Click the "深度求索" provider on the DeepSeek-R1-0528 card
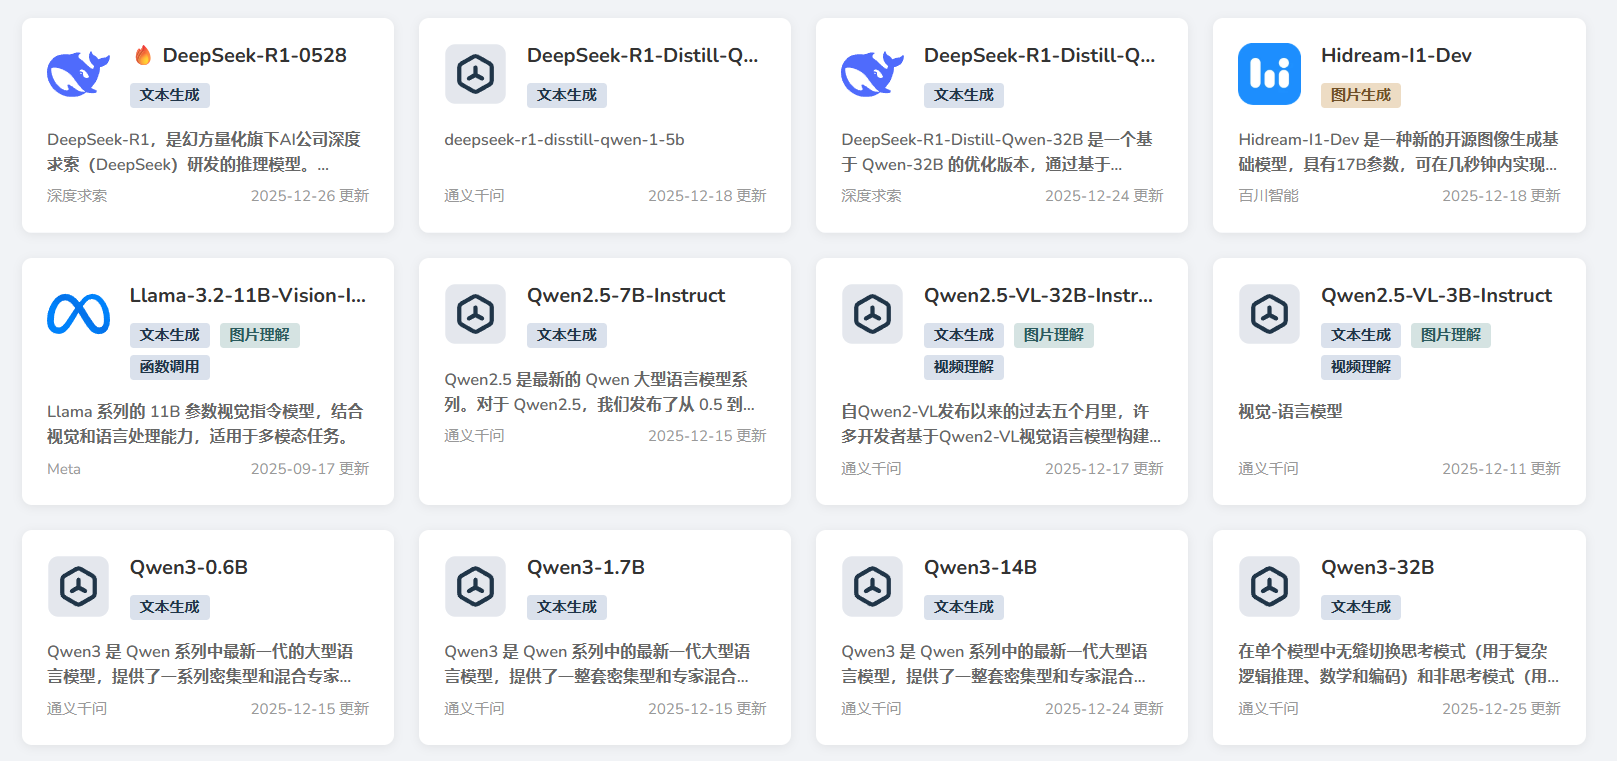Viewport: 1617px width, 761px height. pos(78,196)
